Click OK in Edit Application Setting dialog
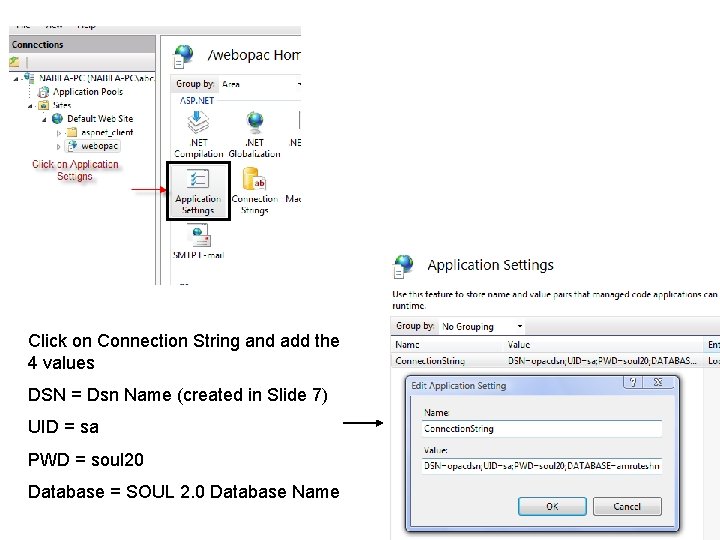720x540 pixels. (552, 506)
